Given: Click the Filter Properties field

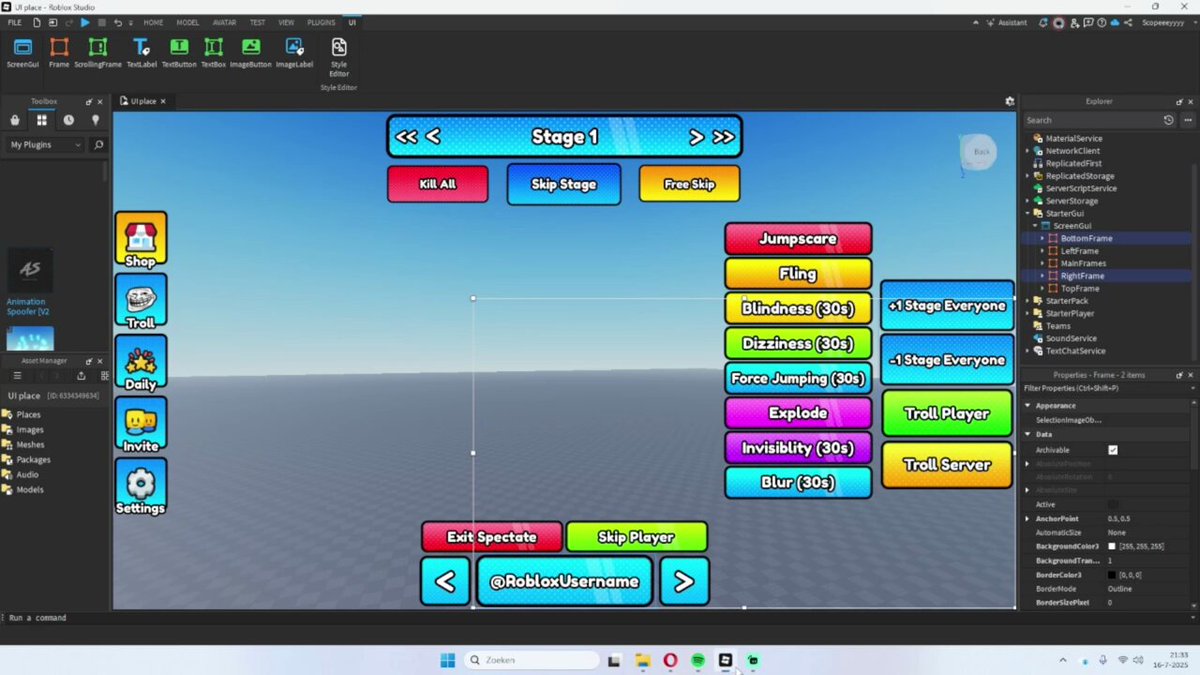Looking at the screenshot, I should [1108, 388].
